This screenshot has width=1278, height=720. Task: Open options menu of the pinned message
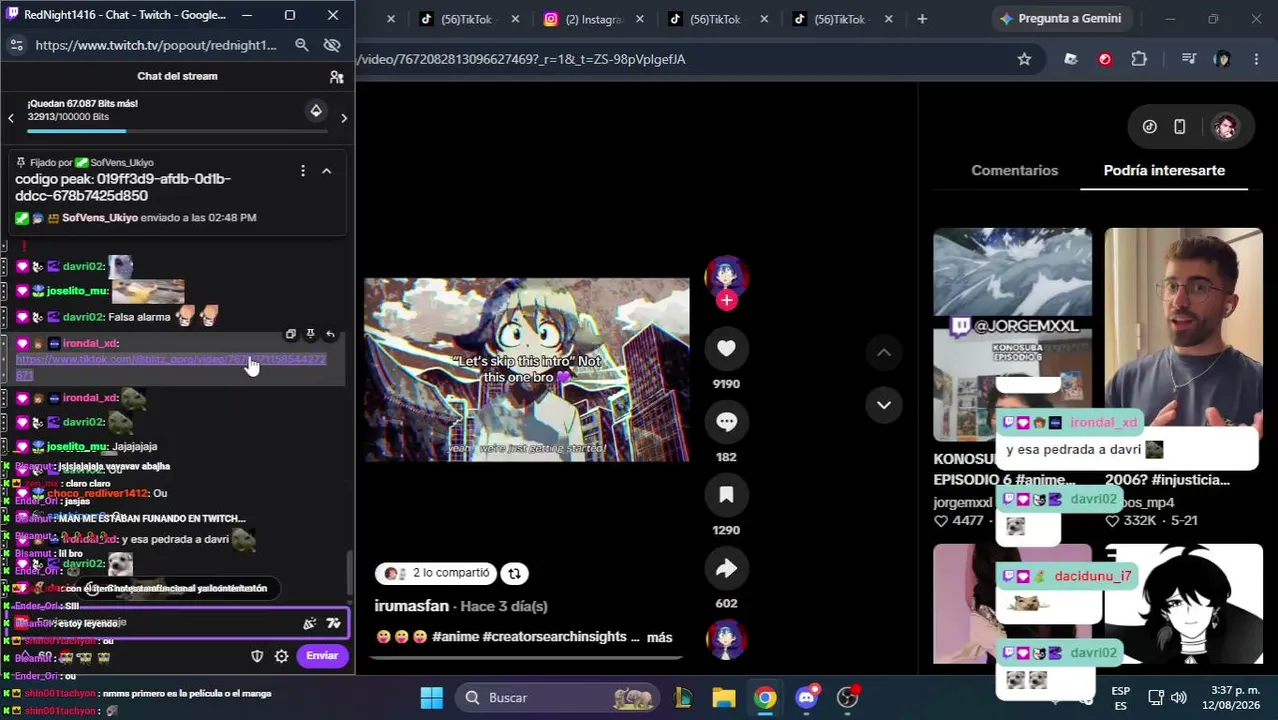tap(302, 171)
